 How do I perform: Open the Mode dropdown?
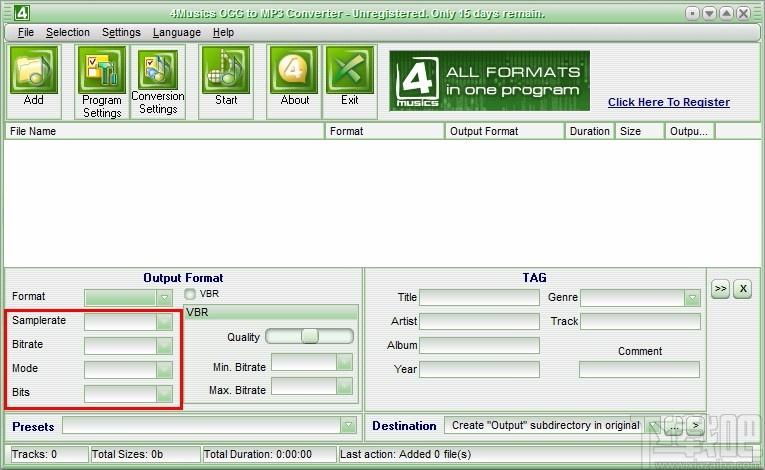pos(164,369)
